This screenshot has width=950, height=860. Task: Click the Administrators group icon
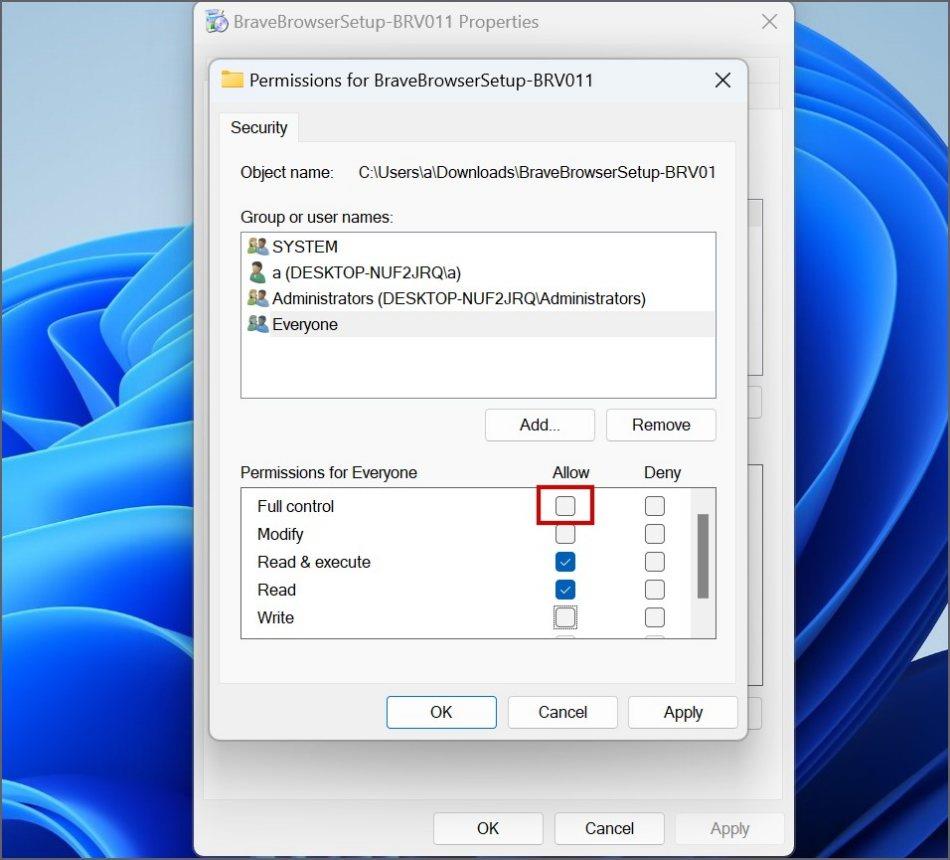coord(257,298)
